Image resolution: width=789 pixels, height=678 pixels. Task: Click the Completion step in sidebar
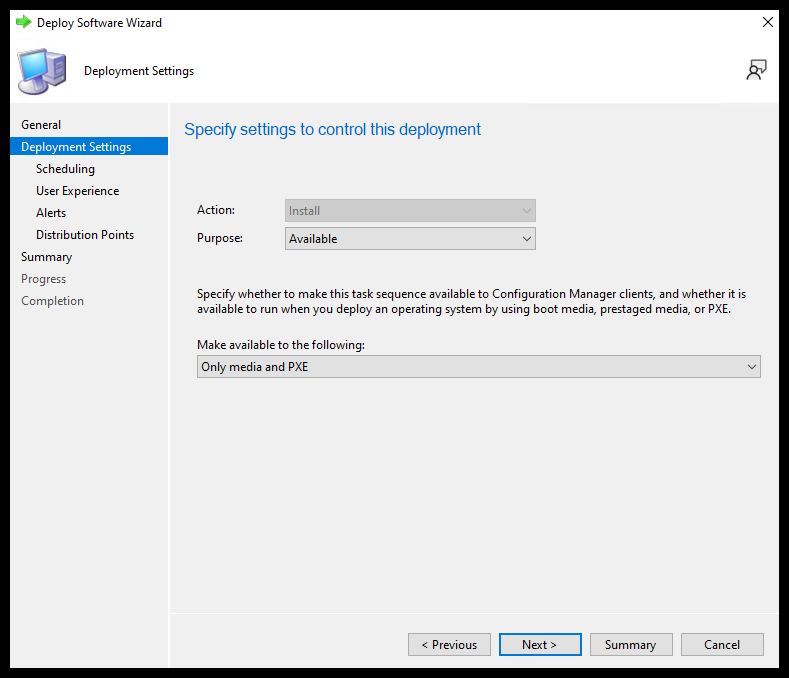(52, 301)
